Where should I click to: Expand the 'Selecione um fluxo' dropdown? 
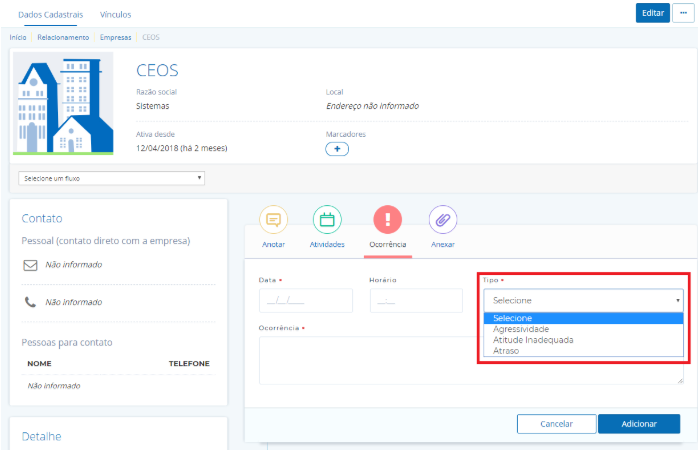click(111, 178)
